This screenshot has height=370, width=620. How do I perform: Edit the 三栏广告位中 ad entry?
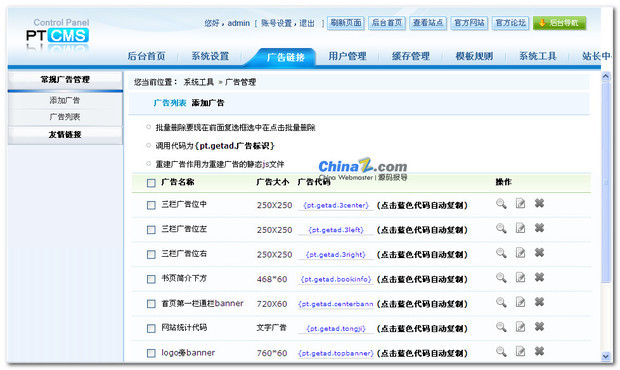[x=520, y=204]
